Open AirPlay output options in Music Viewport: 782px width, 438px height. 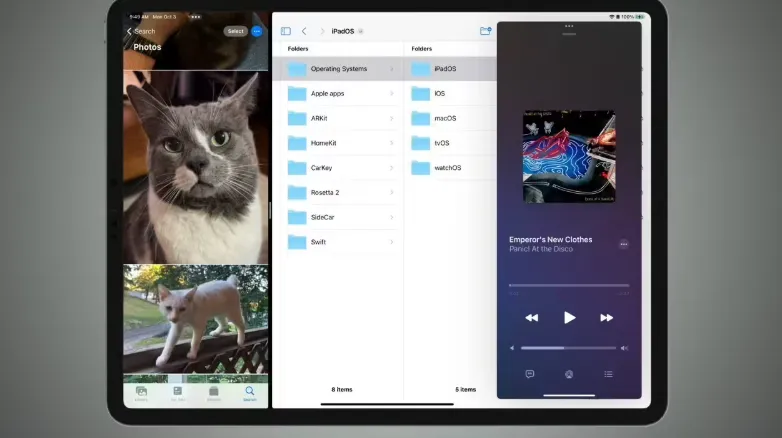pyautogui.click(x=569, y=374)
